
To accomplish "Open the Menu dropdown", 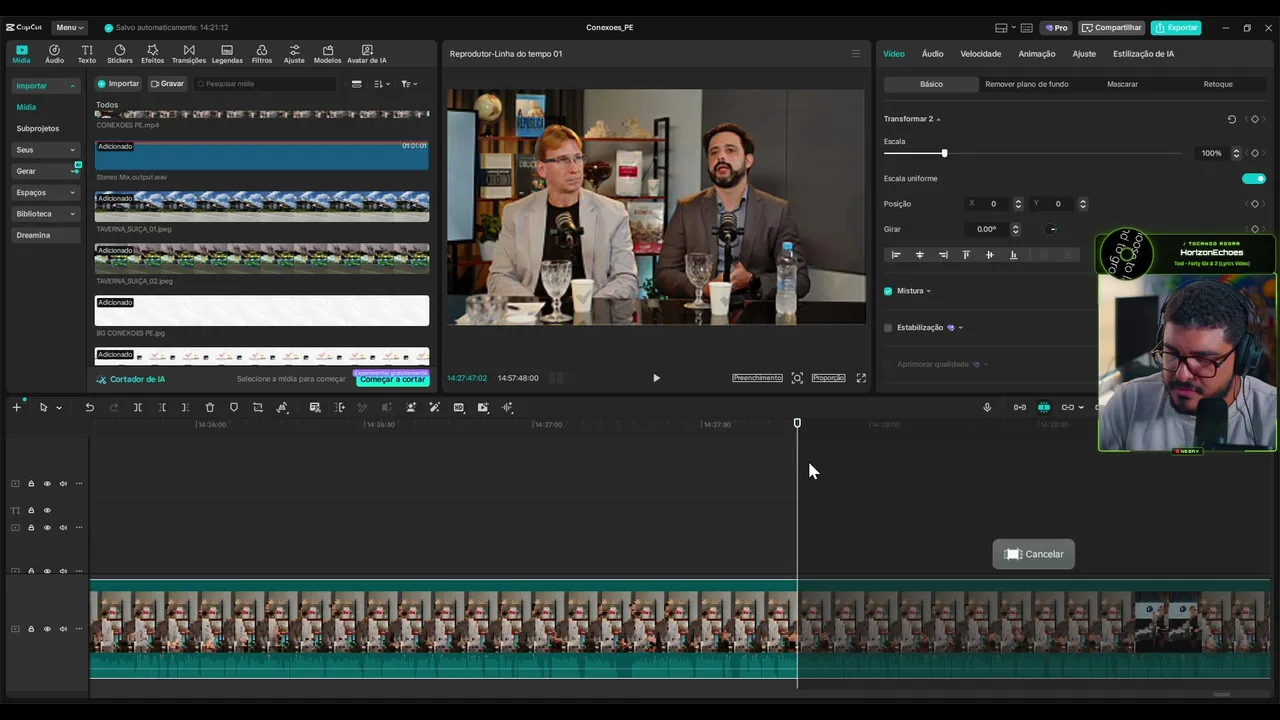I will click(69, 28).
